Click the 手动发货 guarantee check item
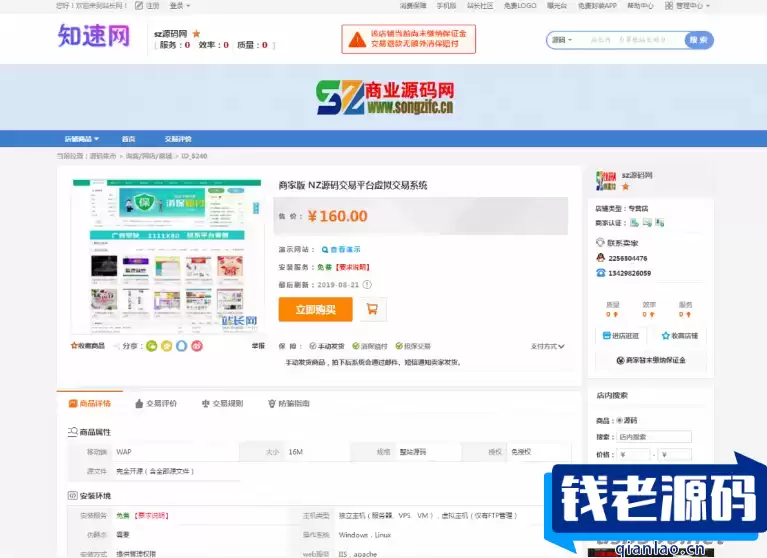The width and height of the screenshot is (767, 558). tap(327, 346)
